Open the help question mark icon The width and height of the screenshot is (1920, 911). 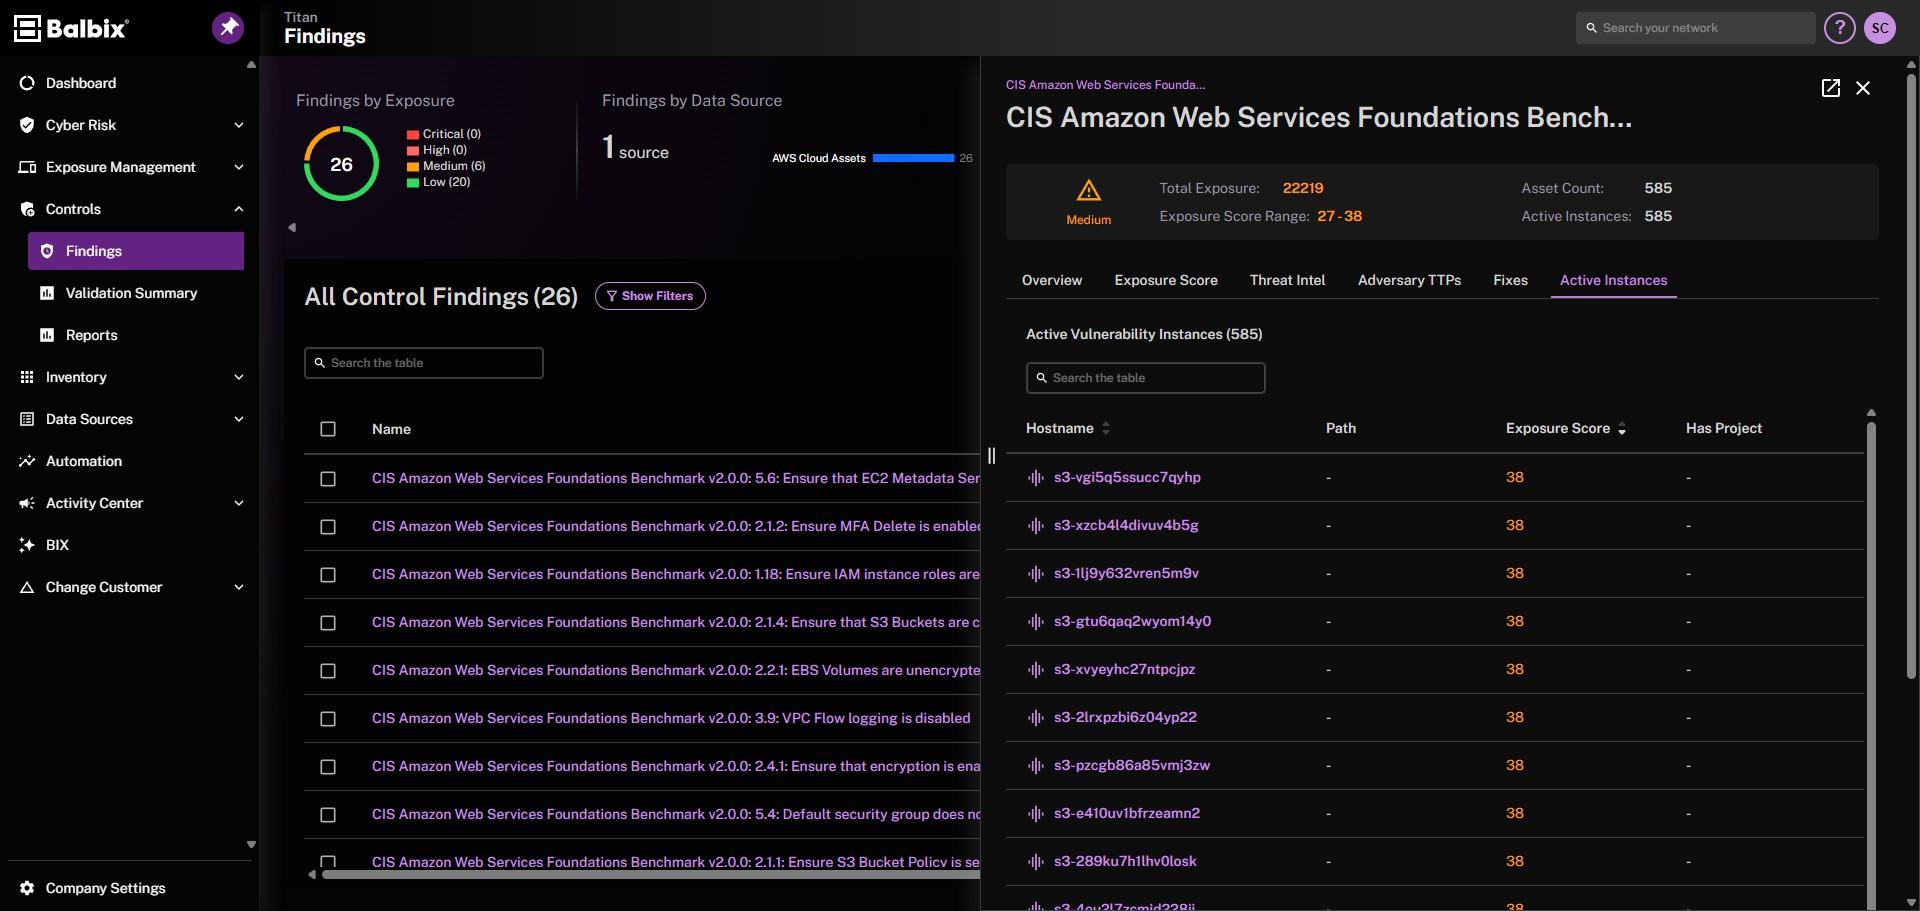pyautogui.click(x=1839, y=28)
